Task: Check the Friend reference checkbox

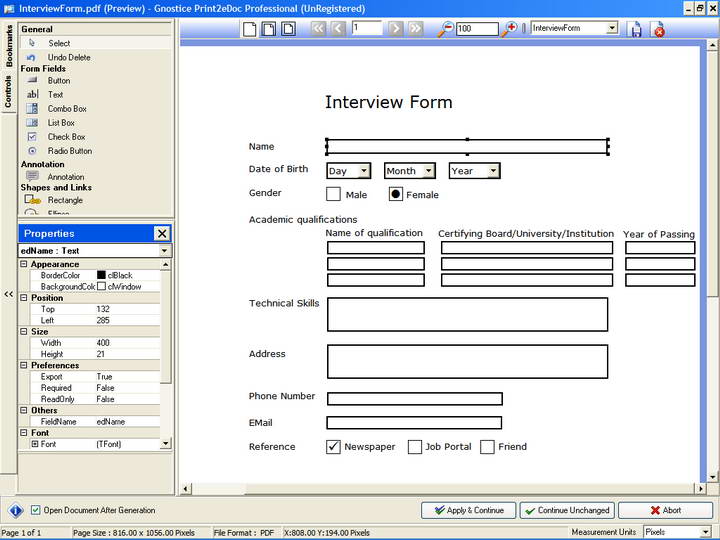Action: 487,447
